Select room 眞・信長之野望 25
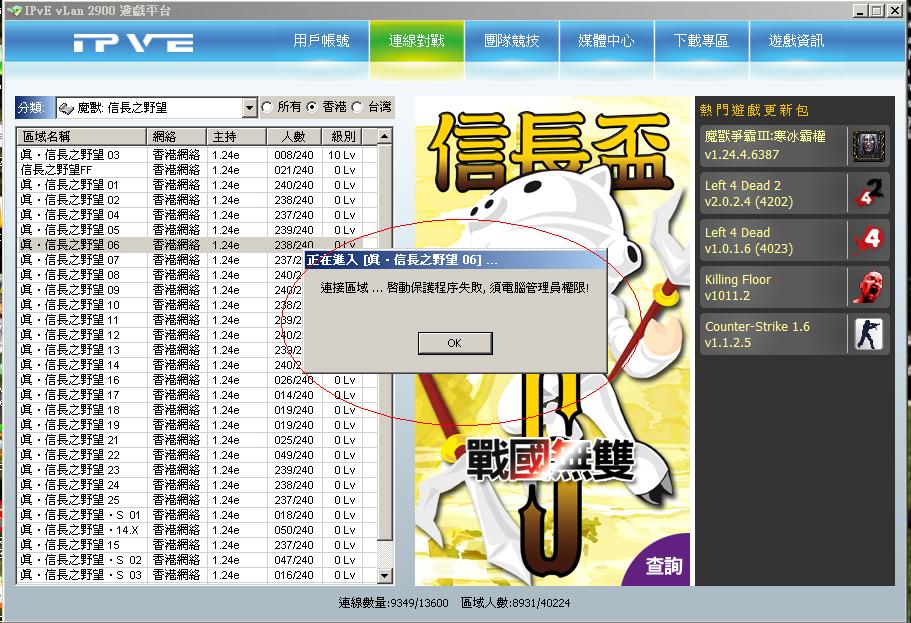The image size is (911, 623). coord(198,500)
